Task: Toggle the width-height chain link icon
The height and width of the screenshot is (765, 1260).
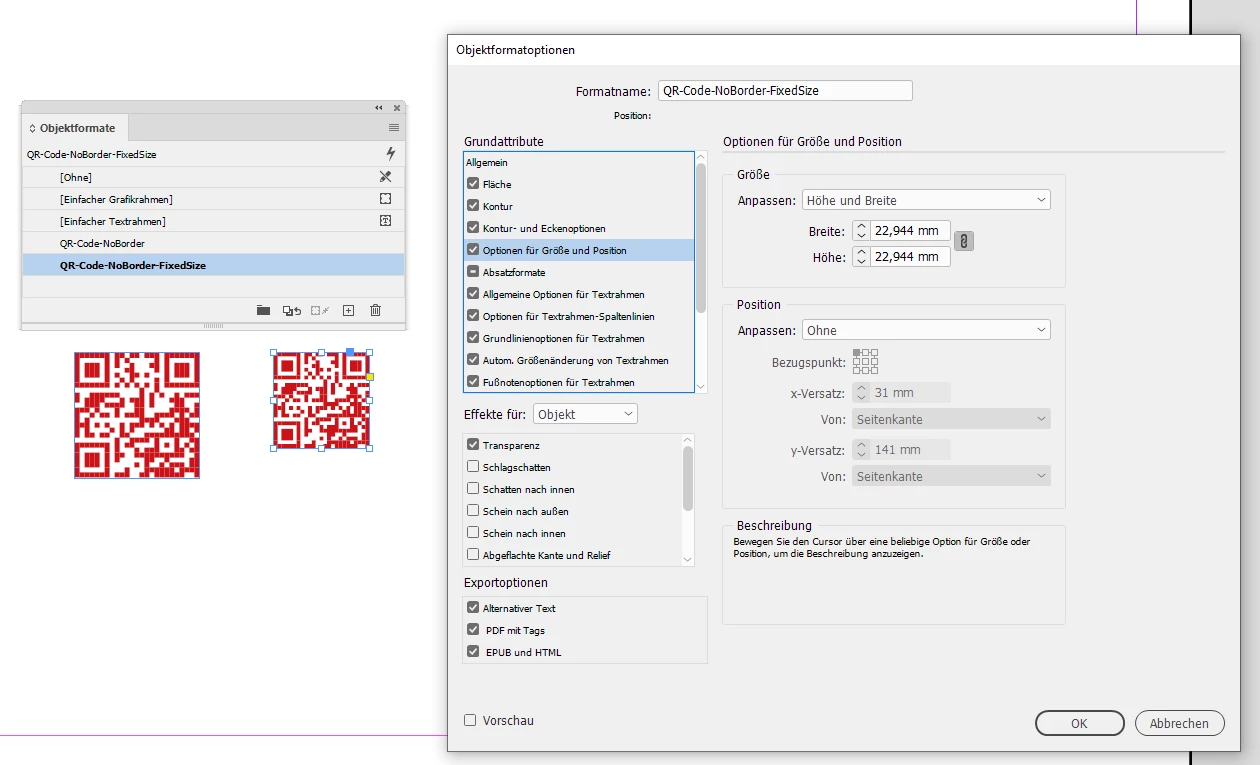Action: click(x=964, y=241)
